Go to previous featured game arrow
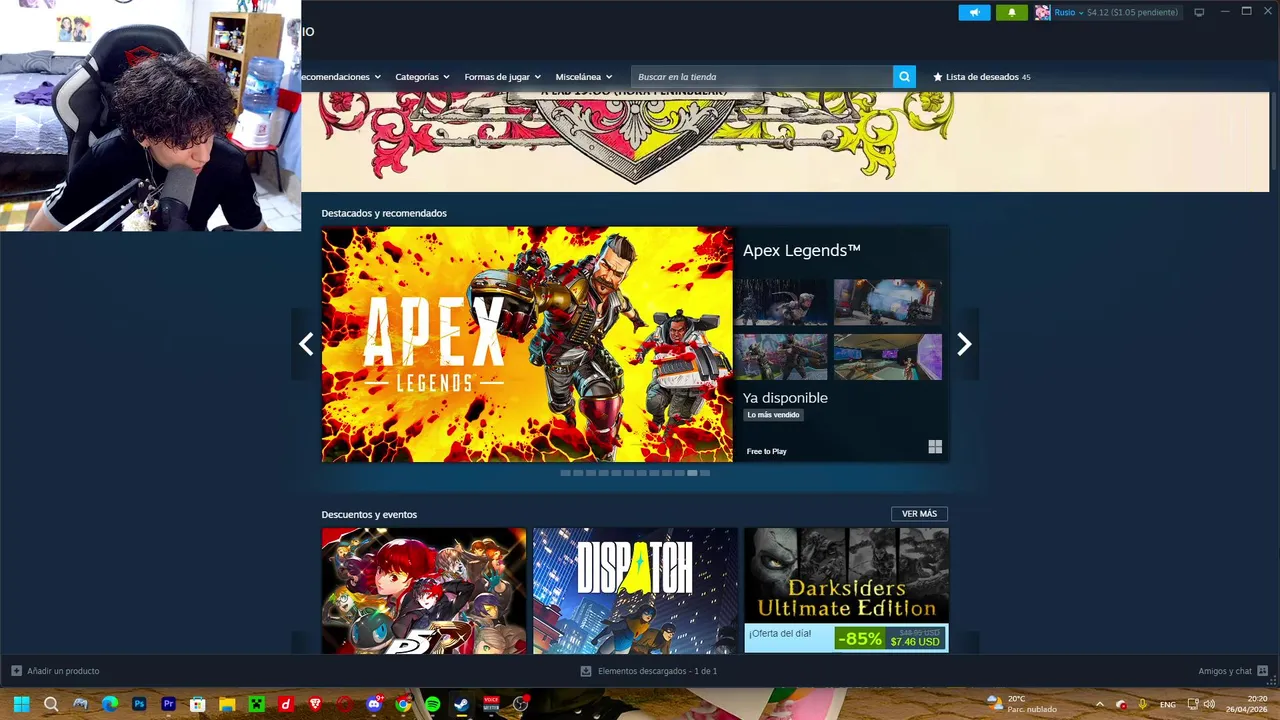1280x720 pixels. [306, 344]
